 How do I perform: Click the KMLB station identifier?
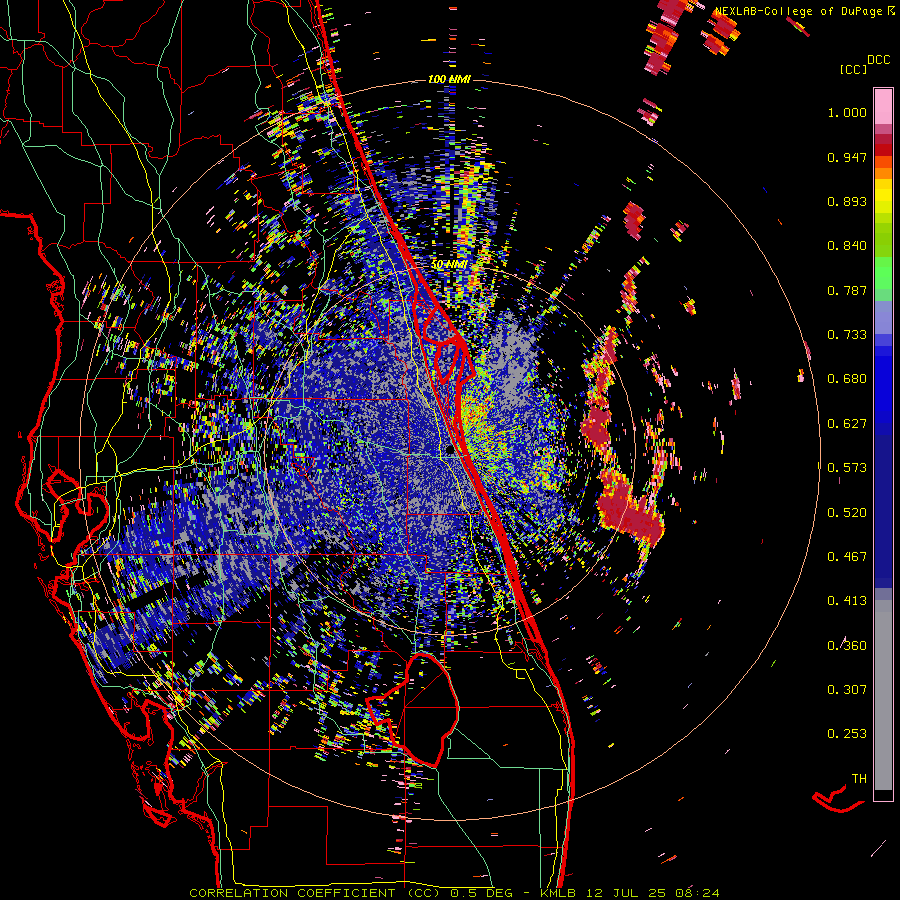click(557, 893)
